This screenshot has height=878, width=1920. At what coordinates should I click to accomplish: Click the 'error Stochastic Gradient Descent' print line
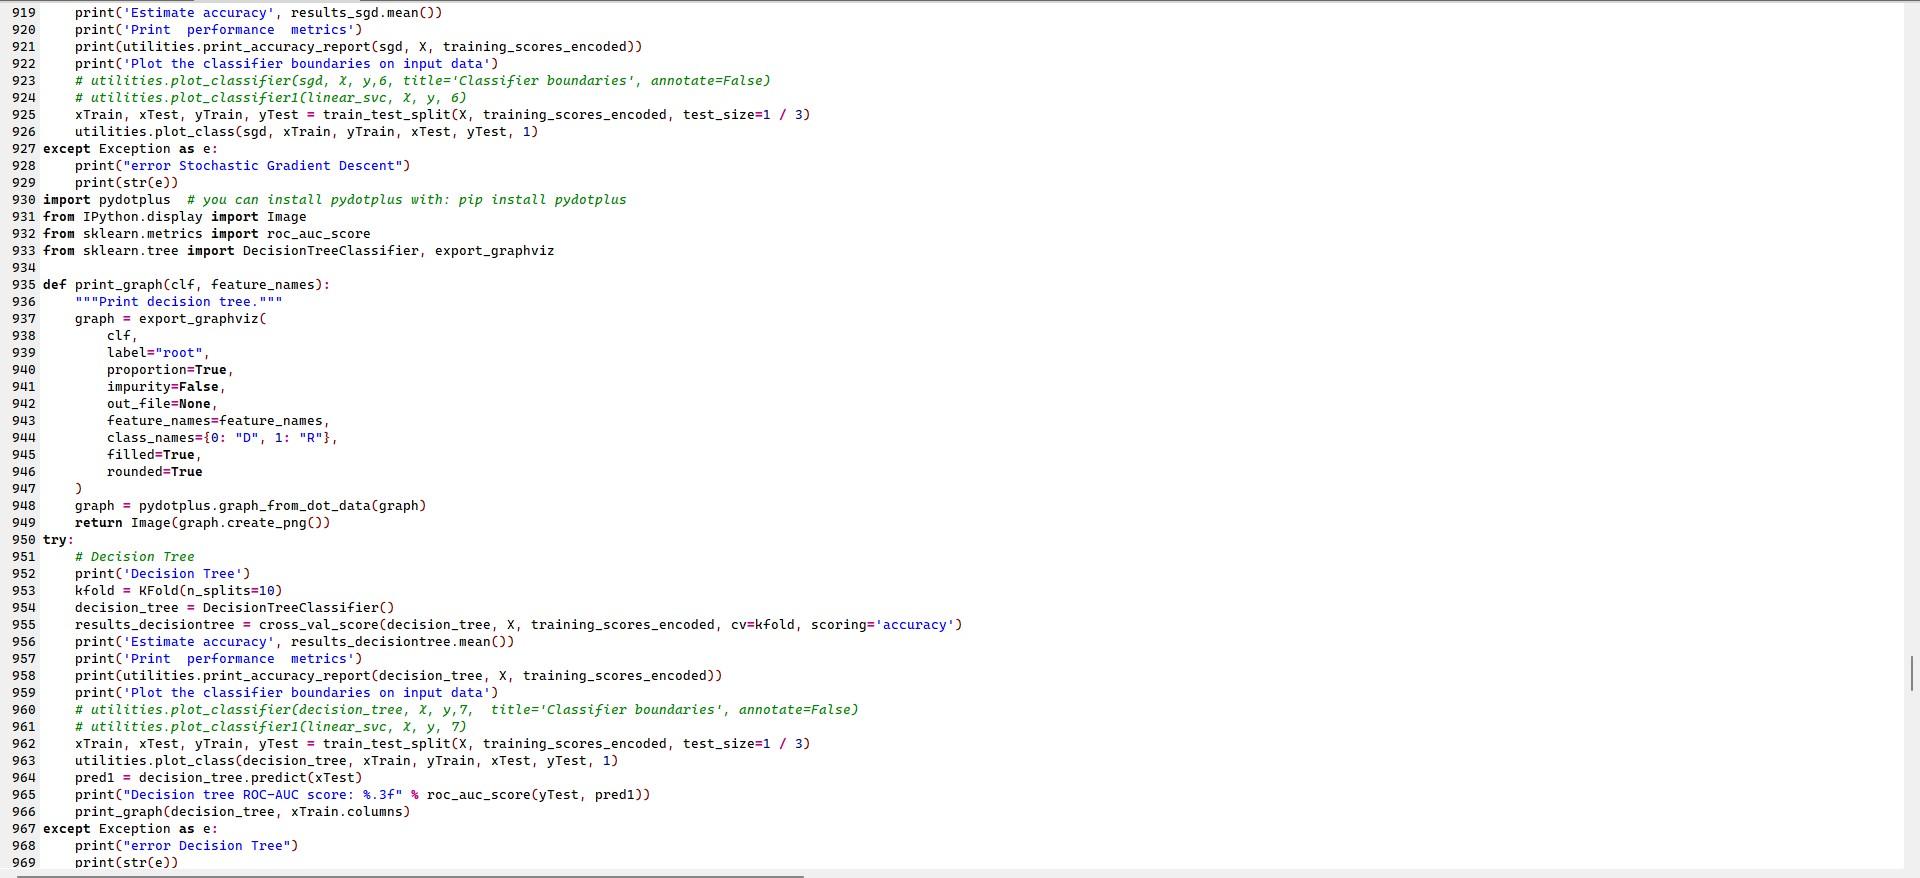pos(243,166)
